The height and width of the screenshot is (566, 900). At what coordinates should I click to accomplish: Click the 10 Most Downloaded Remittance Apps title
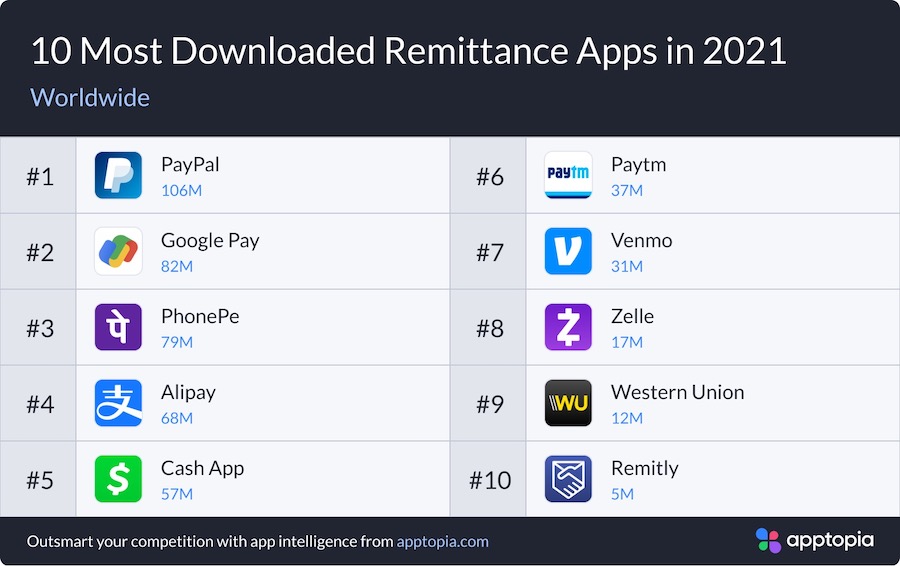point(409,51)
